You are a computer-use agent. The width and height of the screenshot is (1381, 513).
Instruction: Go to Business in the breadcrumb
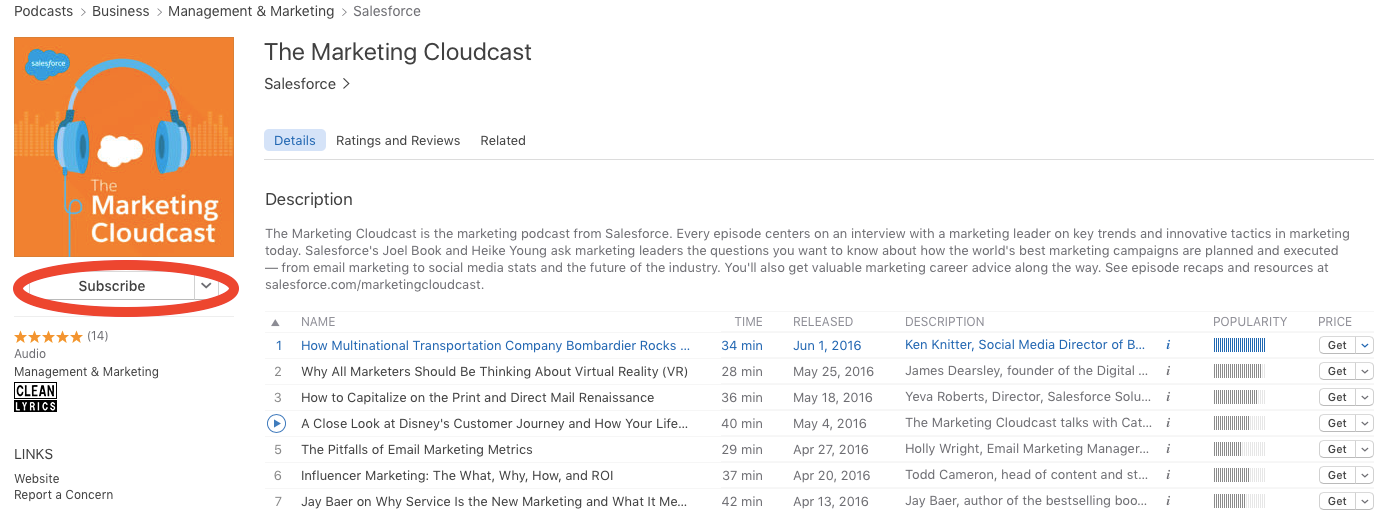pos(120,11)
